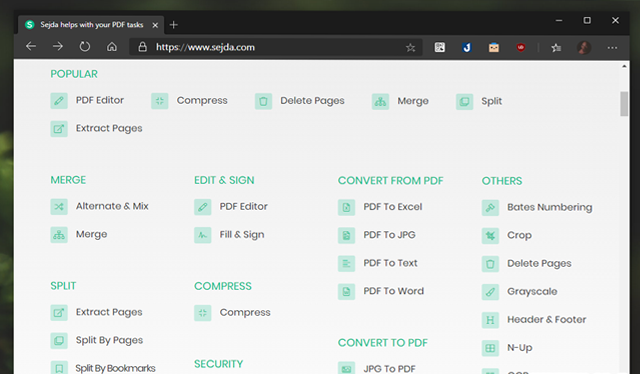Screen dimensions: 640x374
Task: Open the Alternate & Mix link
Action: coord(112,206)
